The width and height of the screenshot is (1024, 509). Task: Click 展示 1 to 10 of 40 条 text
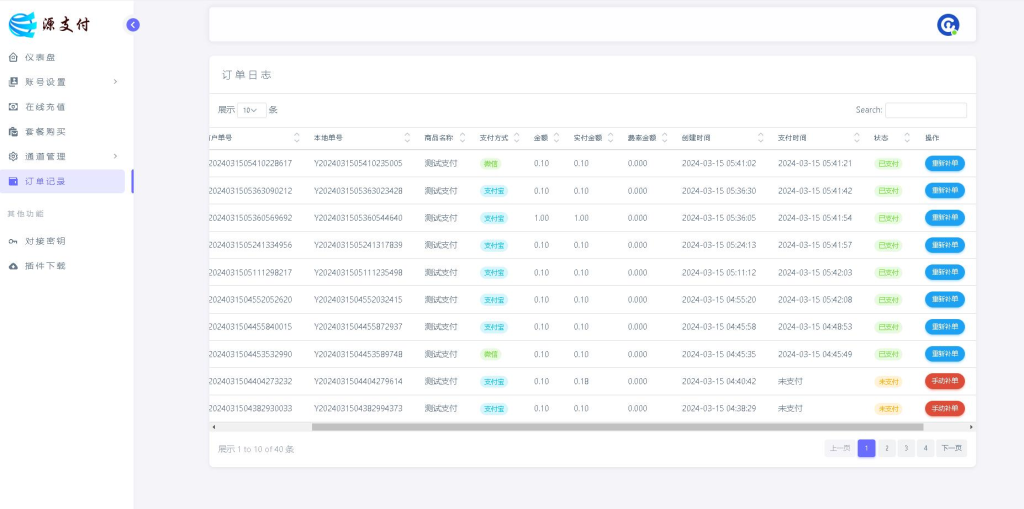click(256, 449)
